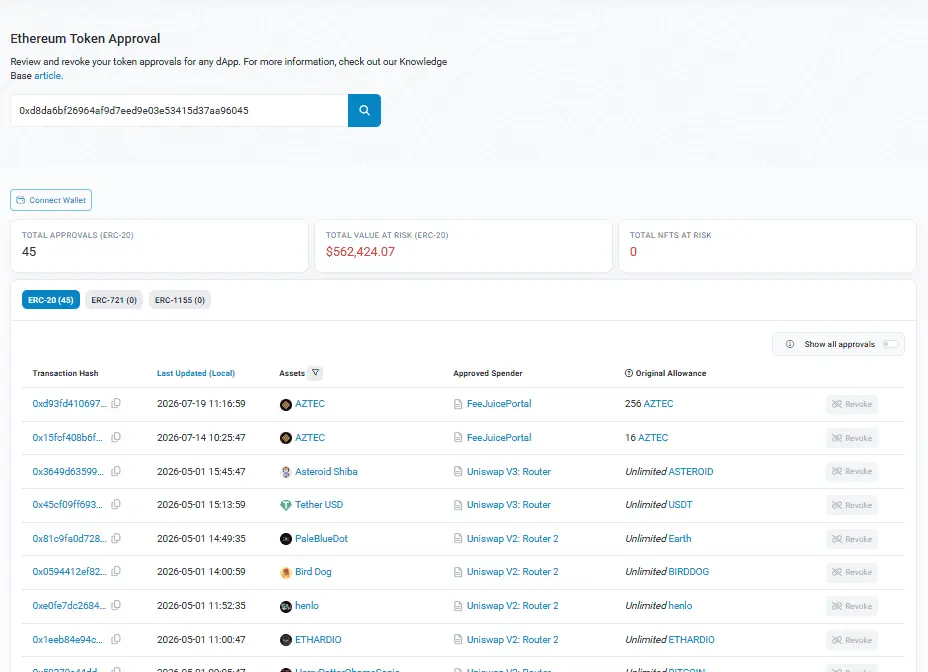Click AZTEC token icon in 256 AZTEC row

click(286, 404)
